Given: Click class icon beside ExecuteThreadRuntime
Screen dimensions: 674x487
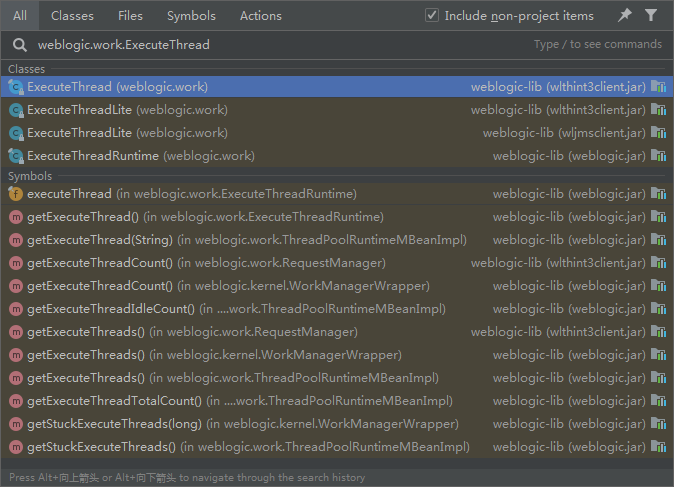Looking at the screenshot, I should click(16, 156).
